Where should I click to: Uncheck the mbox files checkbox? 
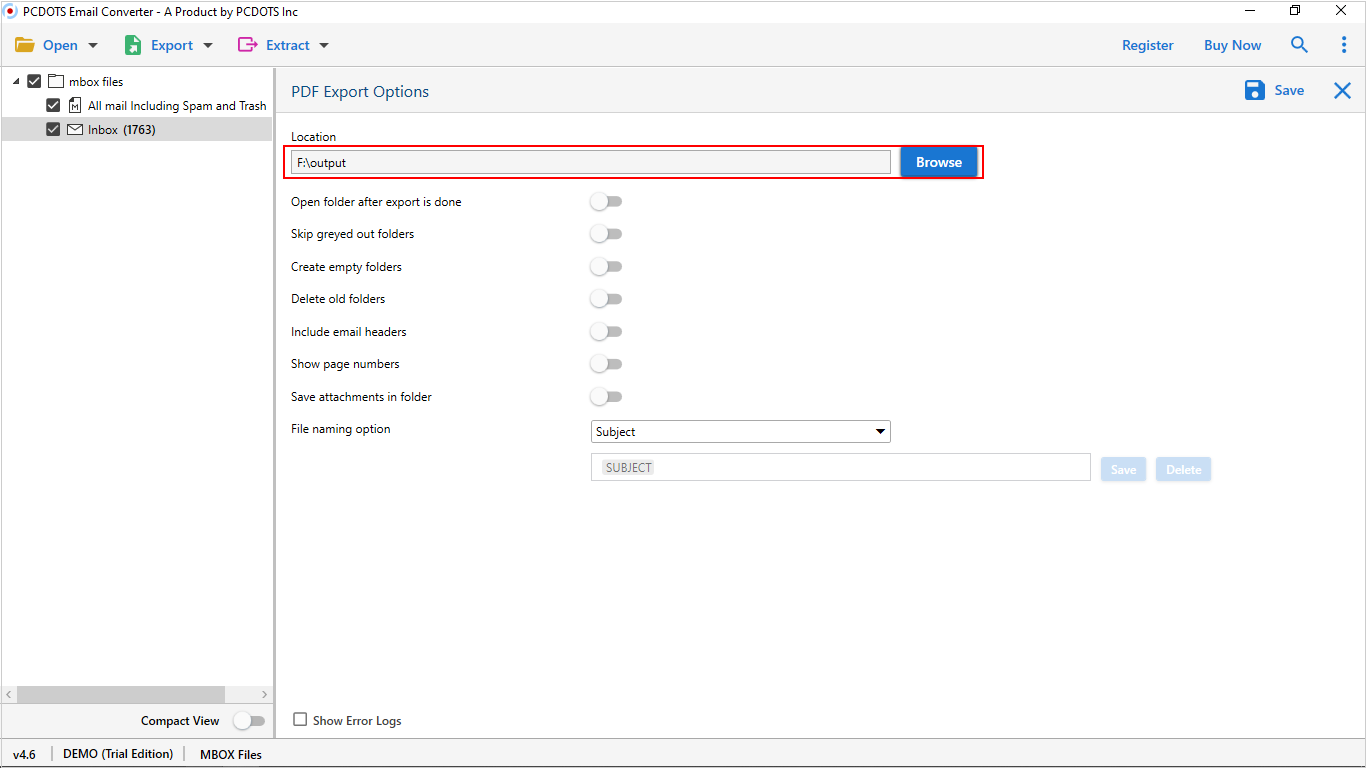click(34, 81)
